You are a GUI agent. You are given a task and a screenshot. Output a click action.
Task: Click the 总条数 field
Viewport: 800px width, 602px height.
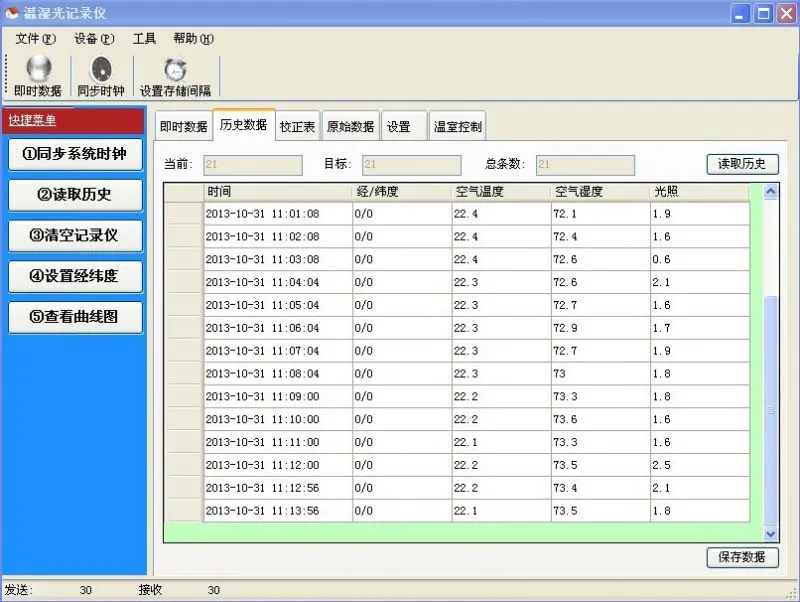coord(585,165)
